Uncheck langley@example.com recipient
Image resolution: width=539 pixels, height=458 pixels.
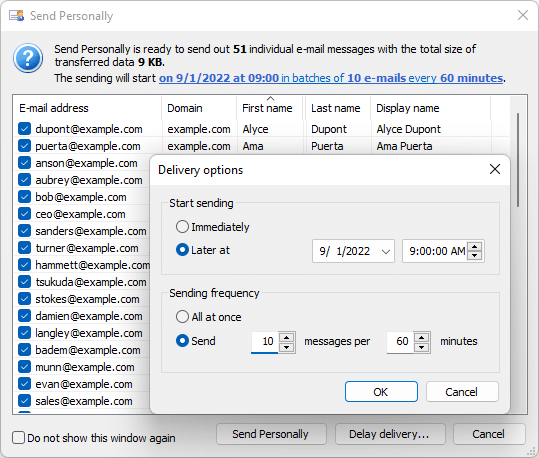click(24, 332)
